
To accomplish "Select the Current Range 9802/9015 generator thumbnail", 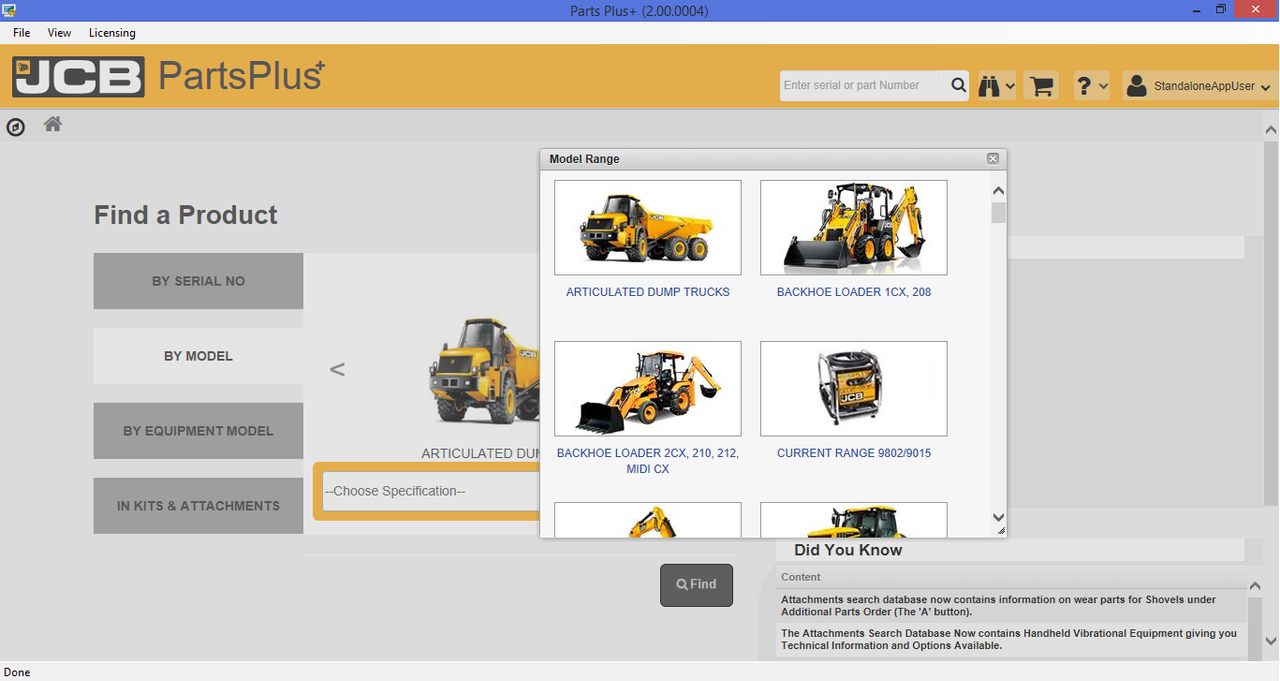I will coord(854,389).
